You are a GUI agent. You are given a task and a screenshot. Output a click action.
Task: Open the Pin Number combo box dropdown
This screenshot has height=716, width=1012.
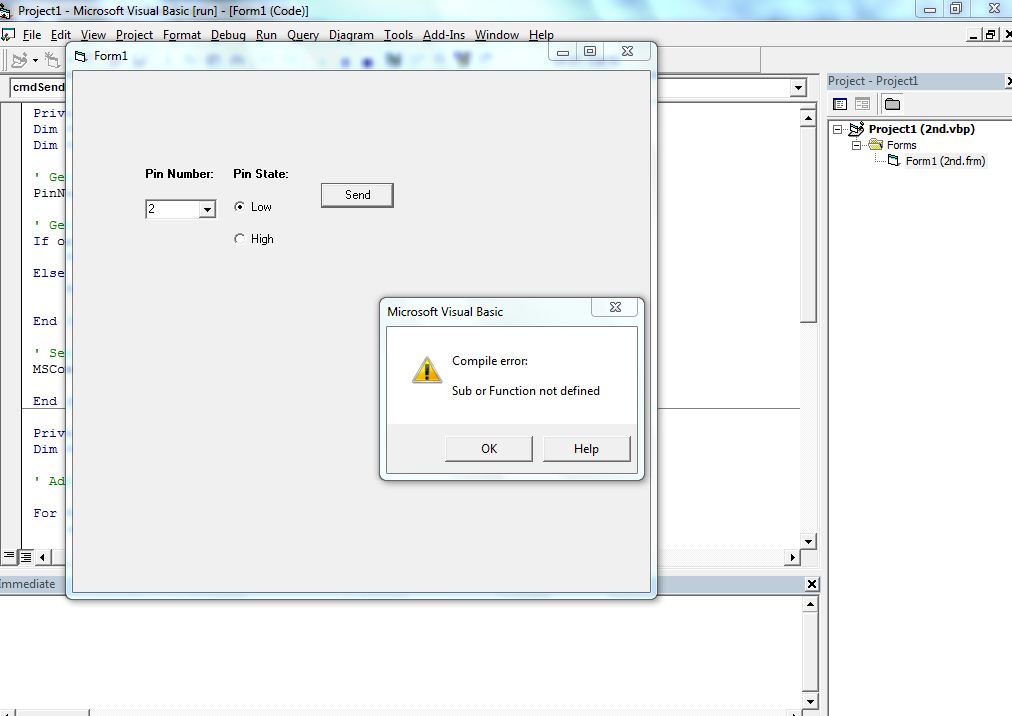(x=207, y=209)
